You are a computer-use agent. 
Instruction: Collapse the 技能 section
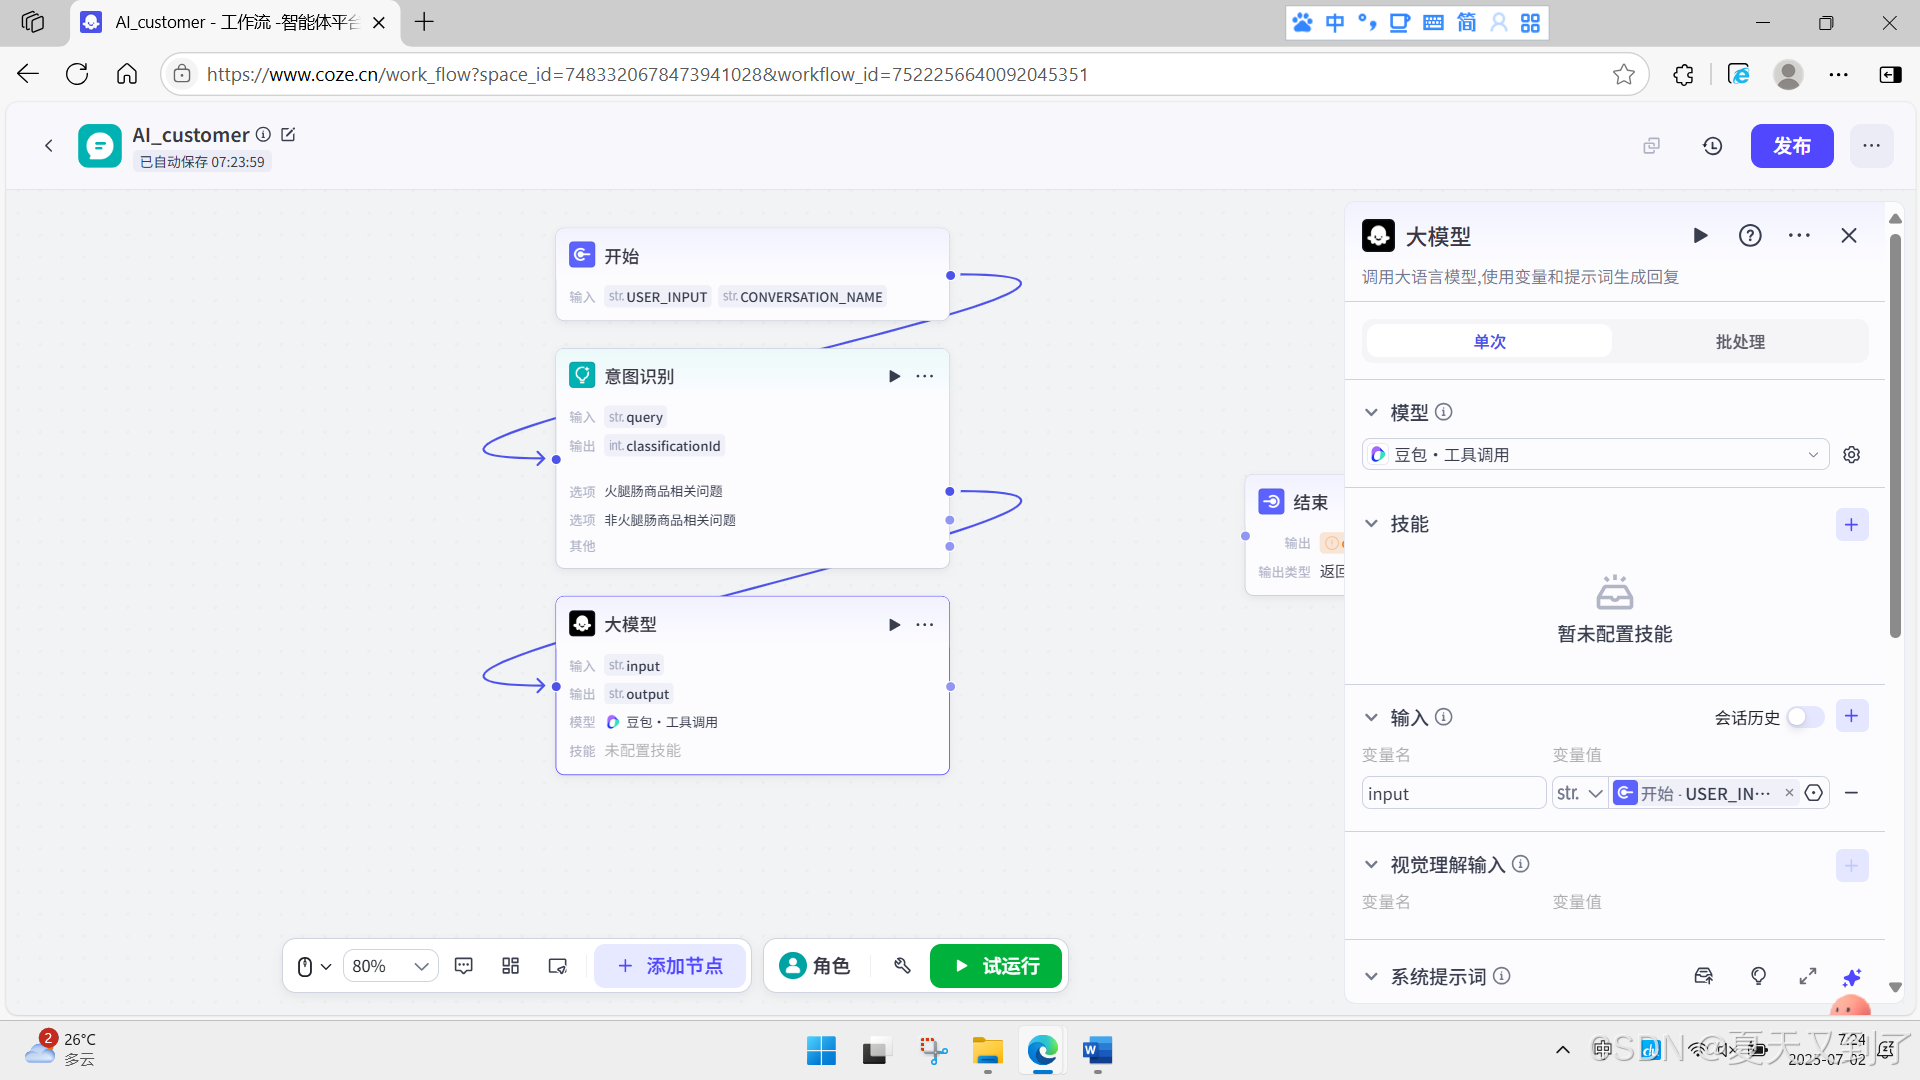[x=1372, y=524]
